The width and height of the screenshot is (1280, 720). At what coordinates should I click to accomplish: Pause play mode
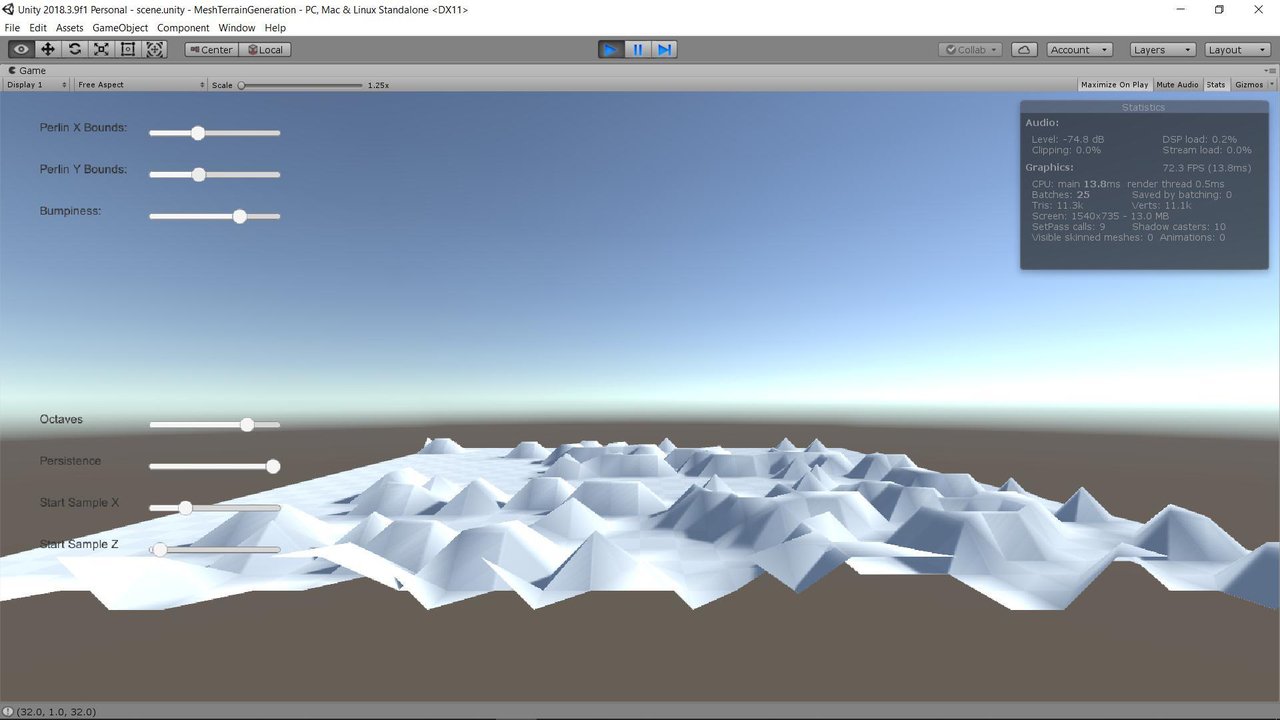[637, 49]
